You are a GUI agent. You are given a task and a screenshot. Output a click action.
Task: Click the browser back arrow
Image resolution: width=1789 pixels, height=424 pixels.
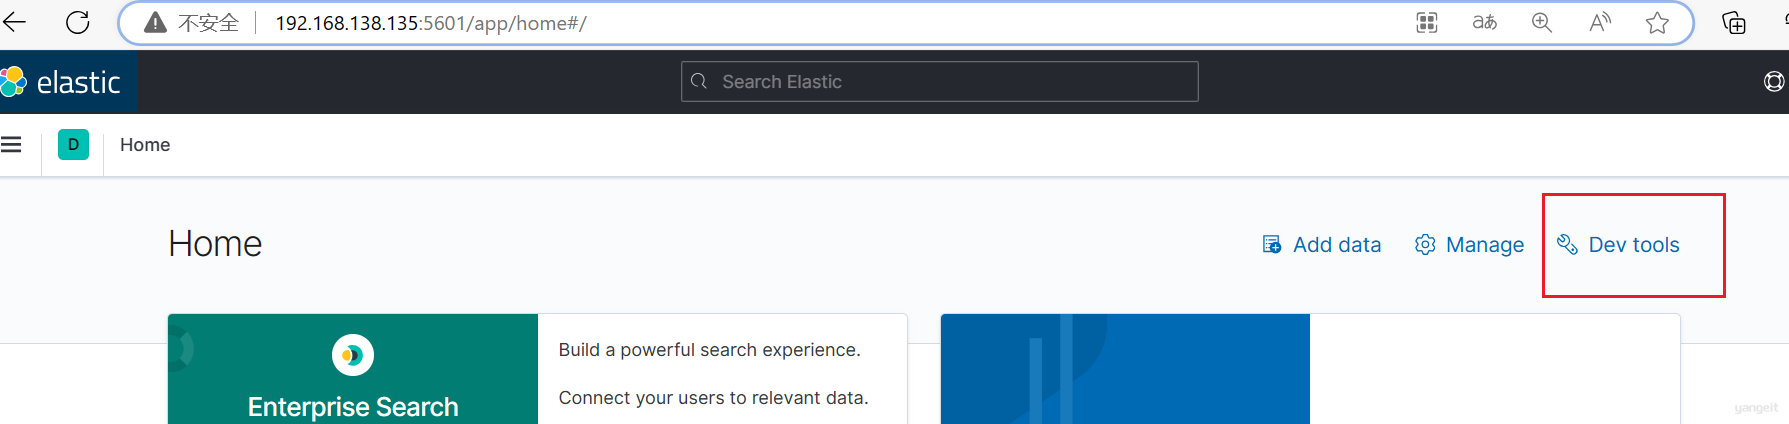(x=15, y=22)
